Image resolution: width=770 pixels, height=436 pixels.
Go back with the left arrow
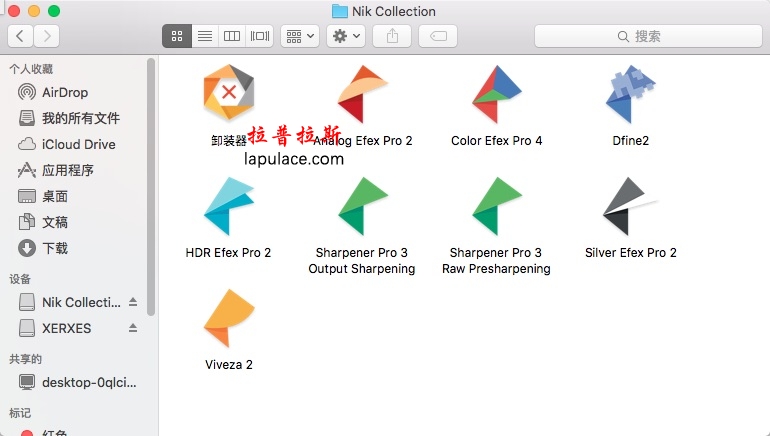pyautogui.click(x=20, y=36)
